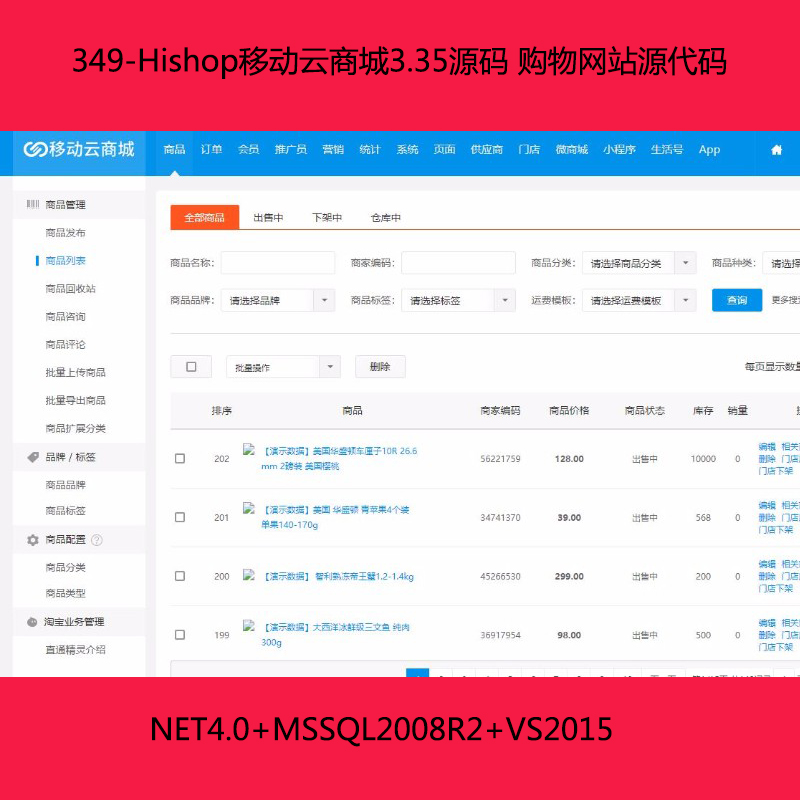Image resolution: width=800 pixels, height=800 pixels.
Task: Check the checkbox for product row 202
Action: coord(180,459)
